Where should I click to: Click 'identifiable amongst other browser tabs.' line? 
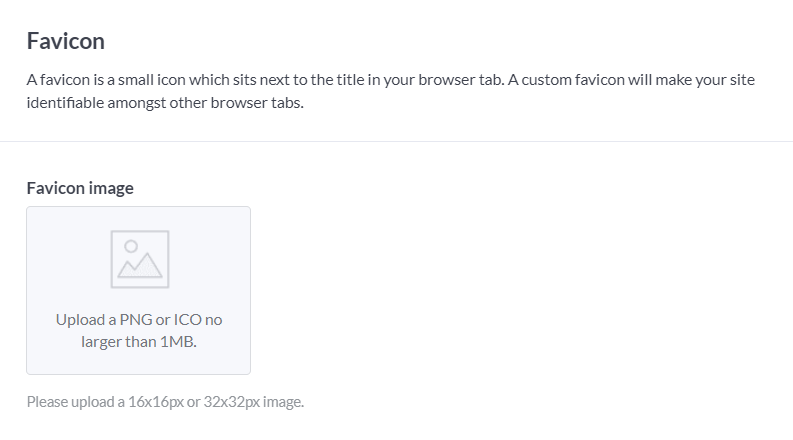click(x=165, y=103)
